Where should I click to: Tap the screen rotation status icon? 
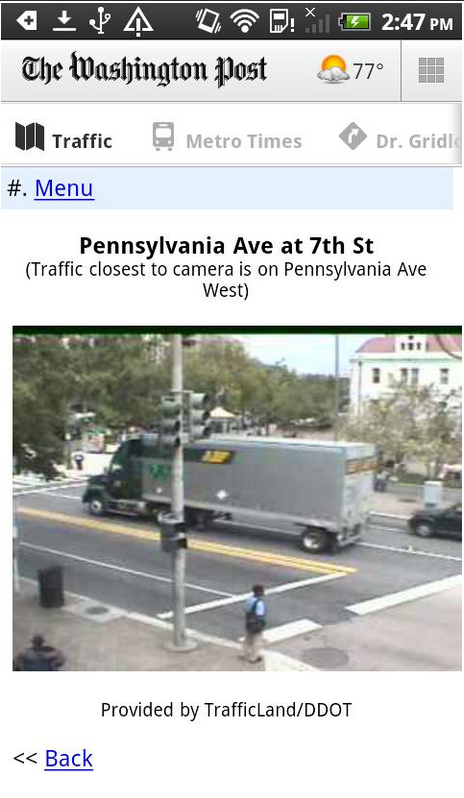[209, 21]
